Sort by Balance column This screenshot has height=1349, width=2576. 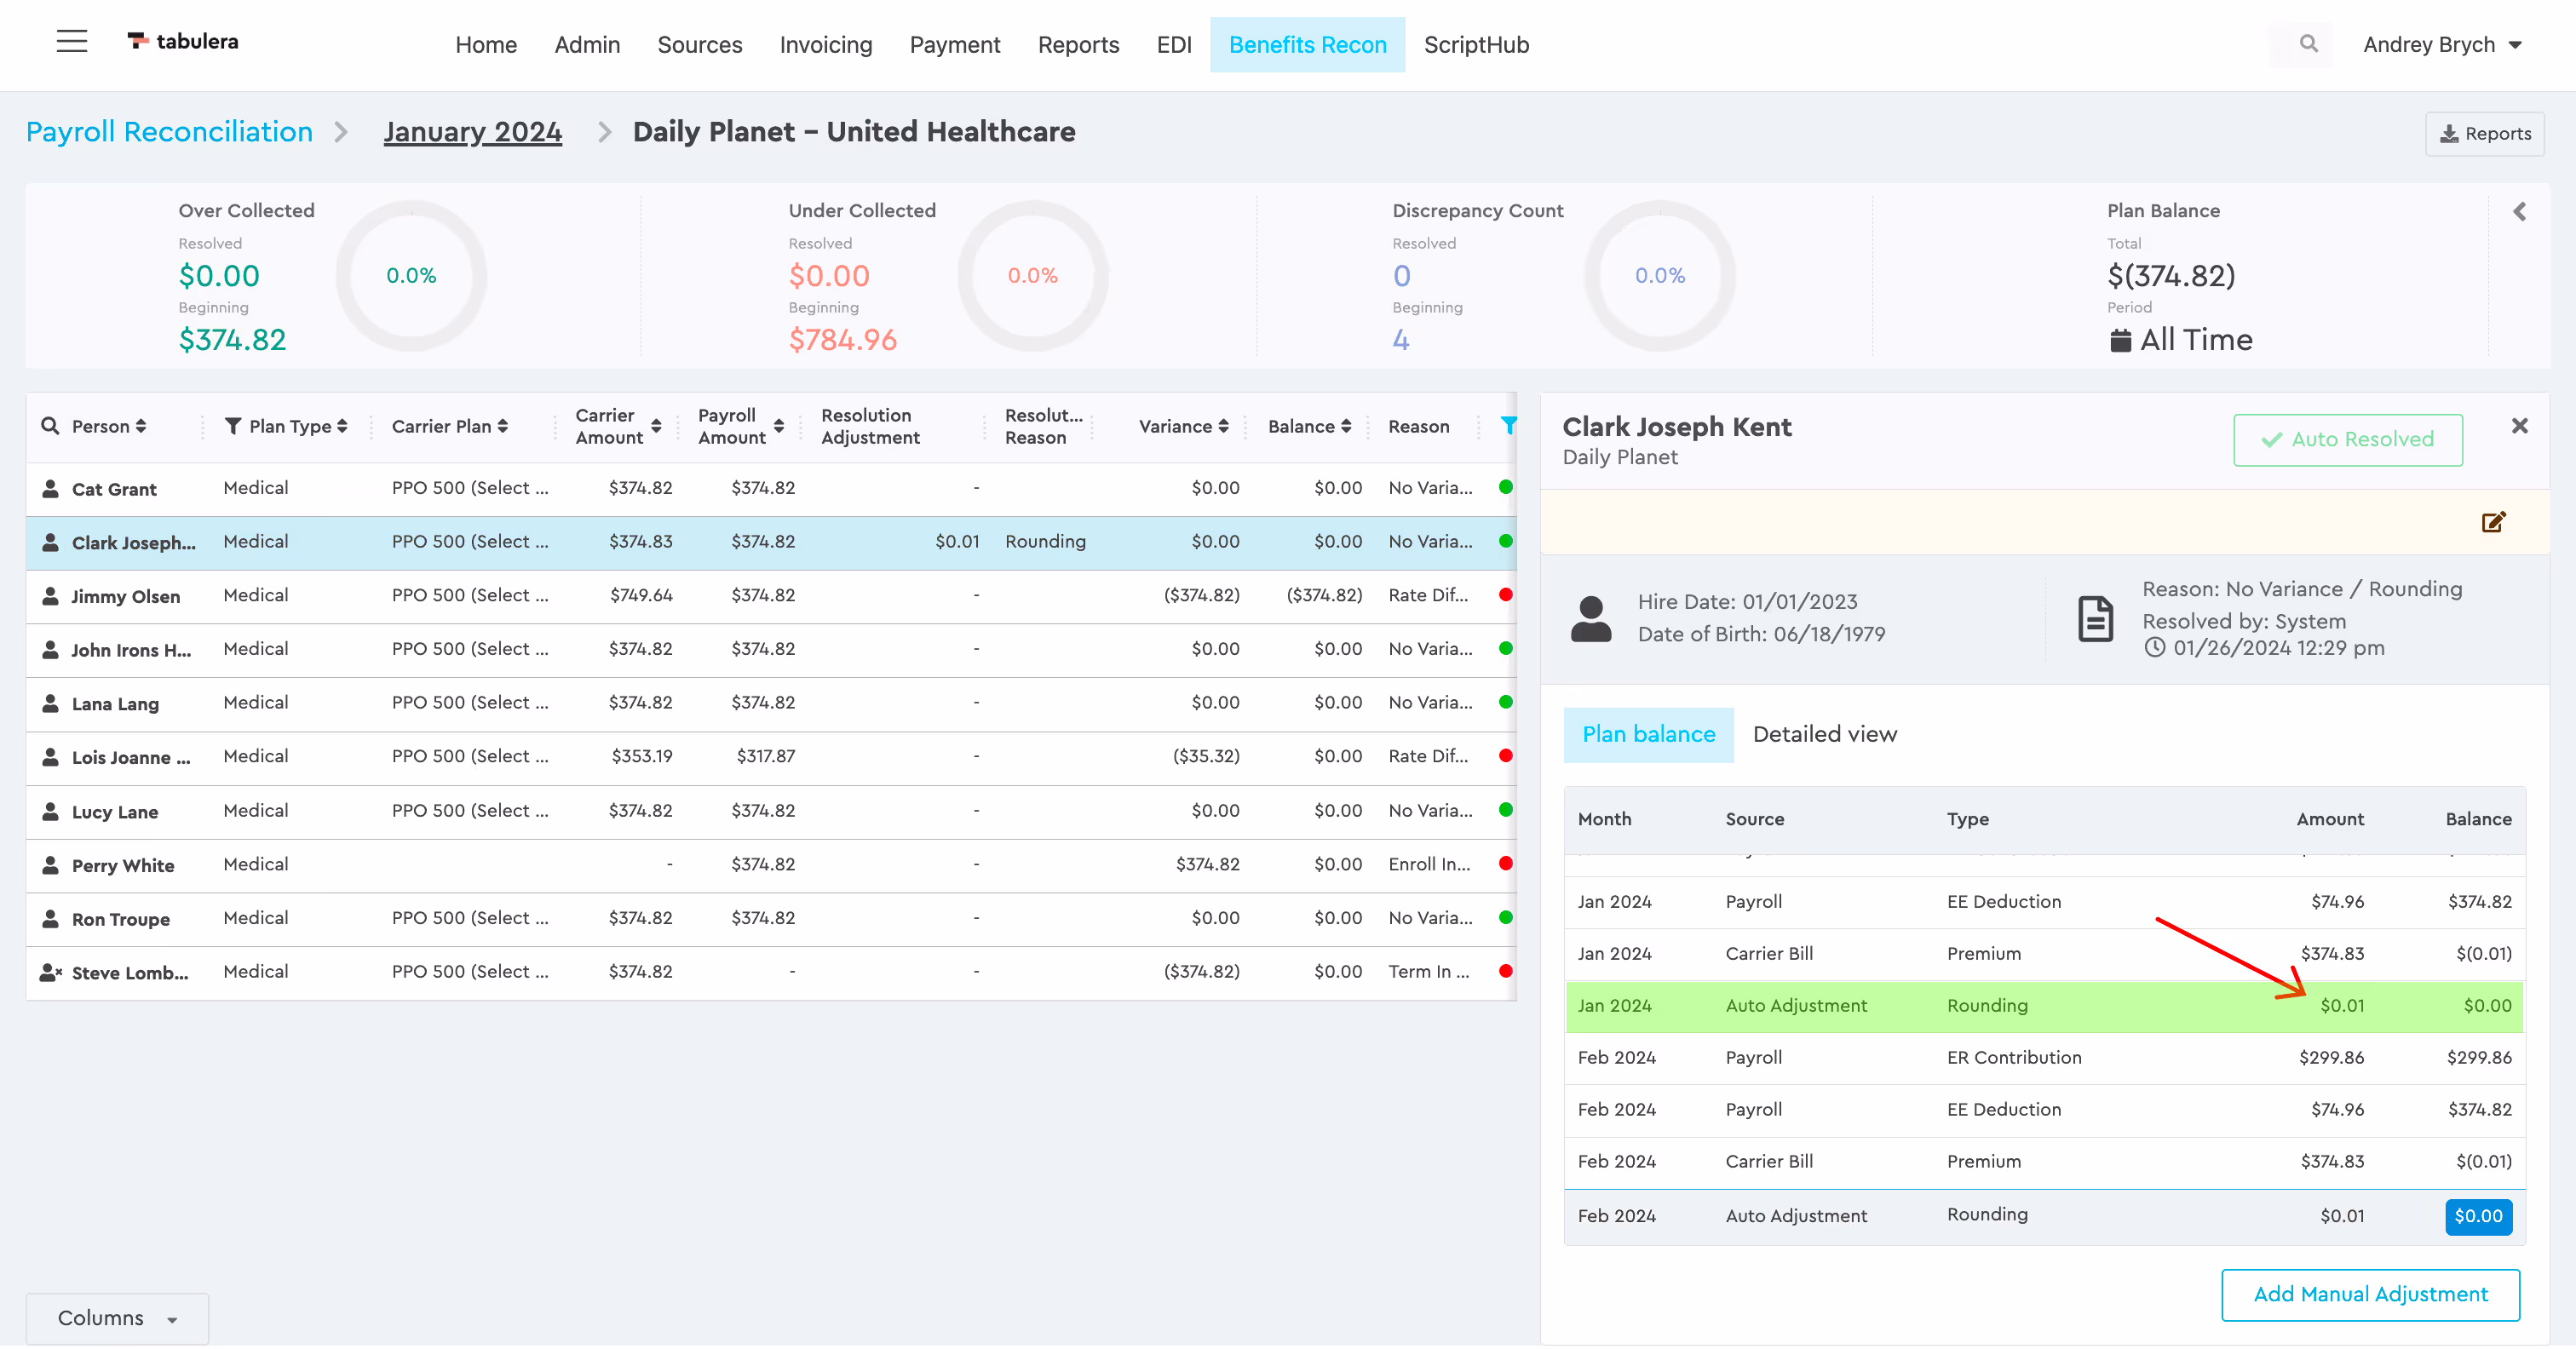tap(1346, 426)
